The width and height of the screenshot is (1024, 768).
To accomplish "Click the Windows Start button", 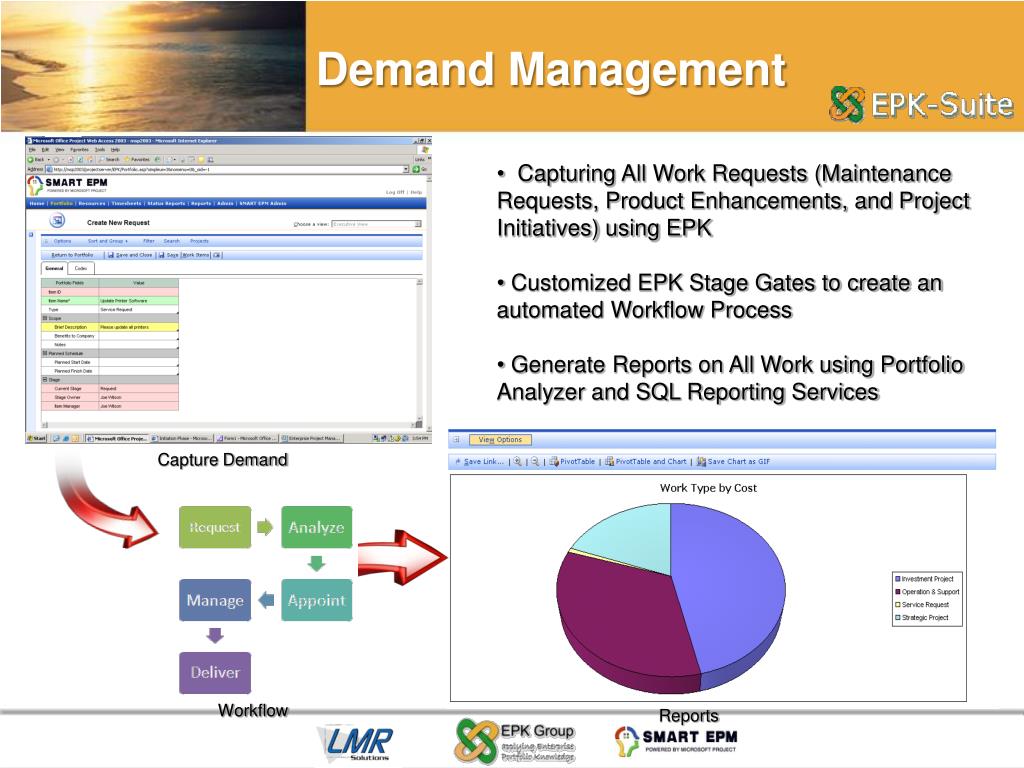I will click(37, 438).
